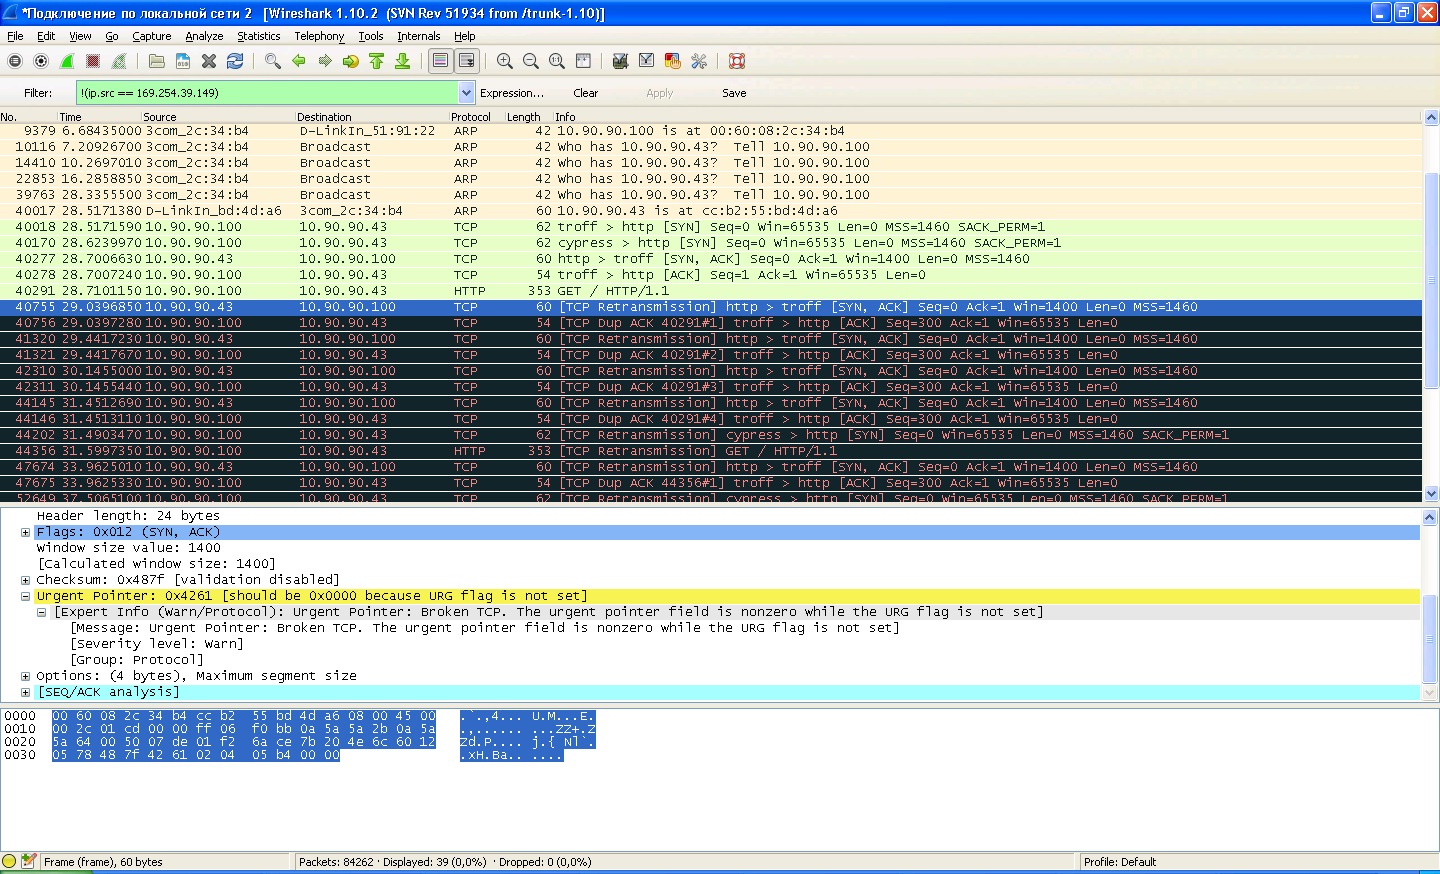Start a new live capture (green fin)
1440x874 pixels.
tap(67, 61)
